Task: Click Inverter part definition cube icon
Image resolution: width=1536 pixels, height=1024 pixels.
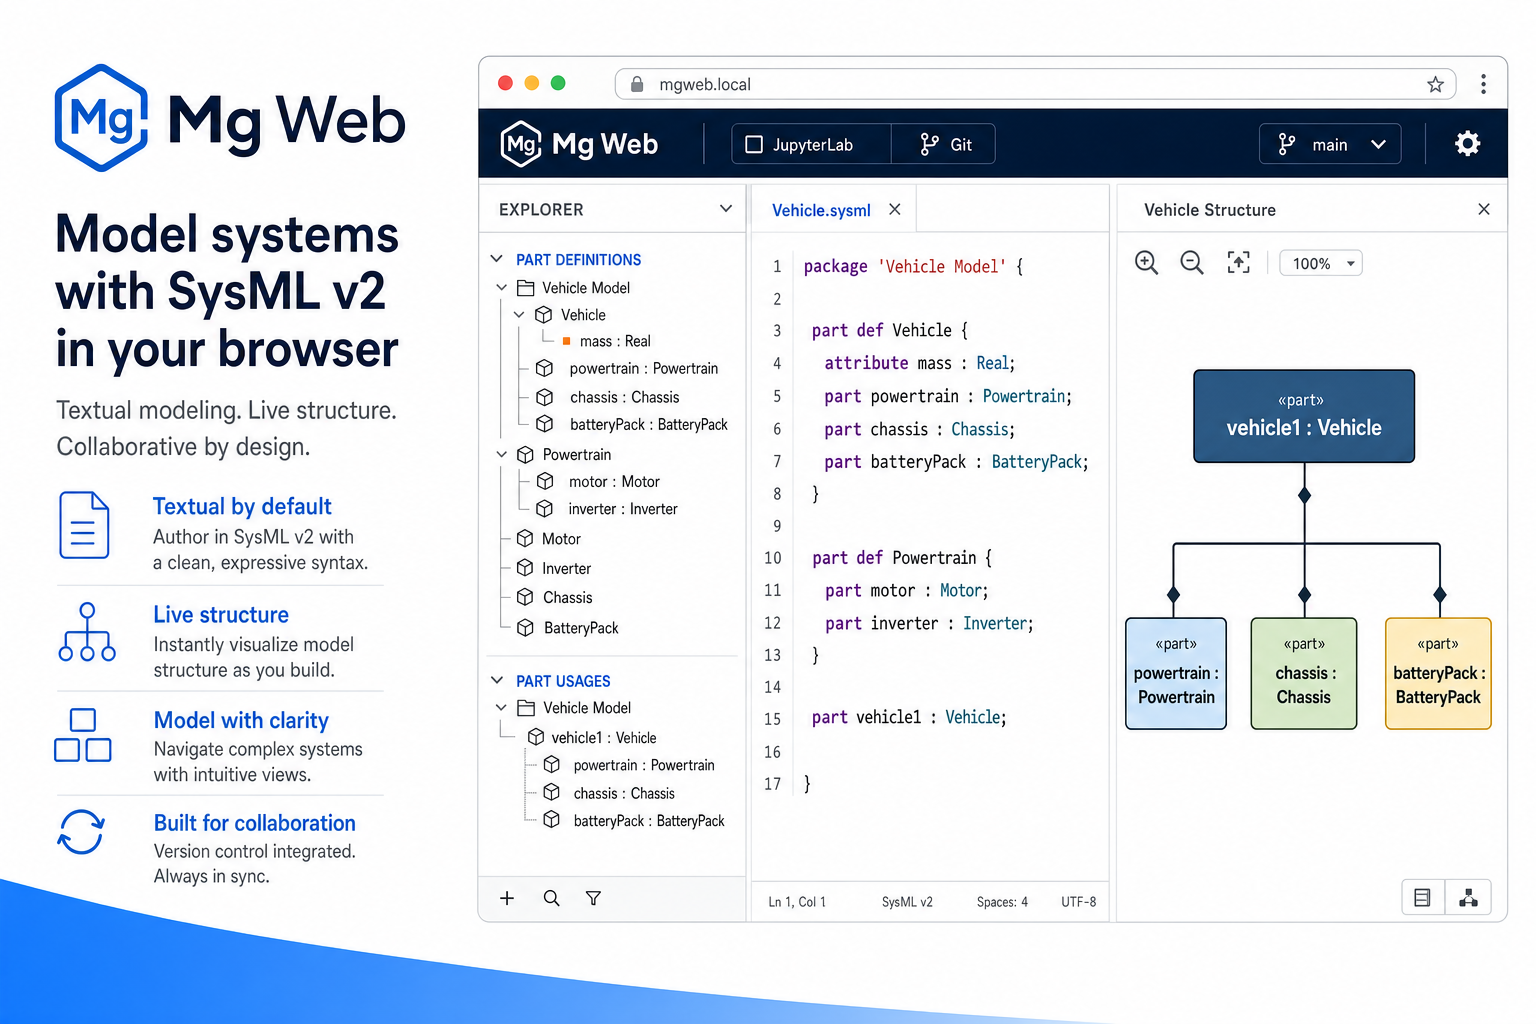Action: pos(525,568)
